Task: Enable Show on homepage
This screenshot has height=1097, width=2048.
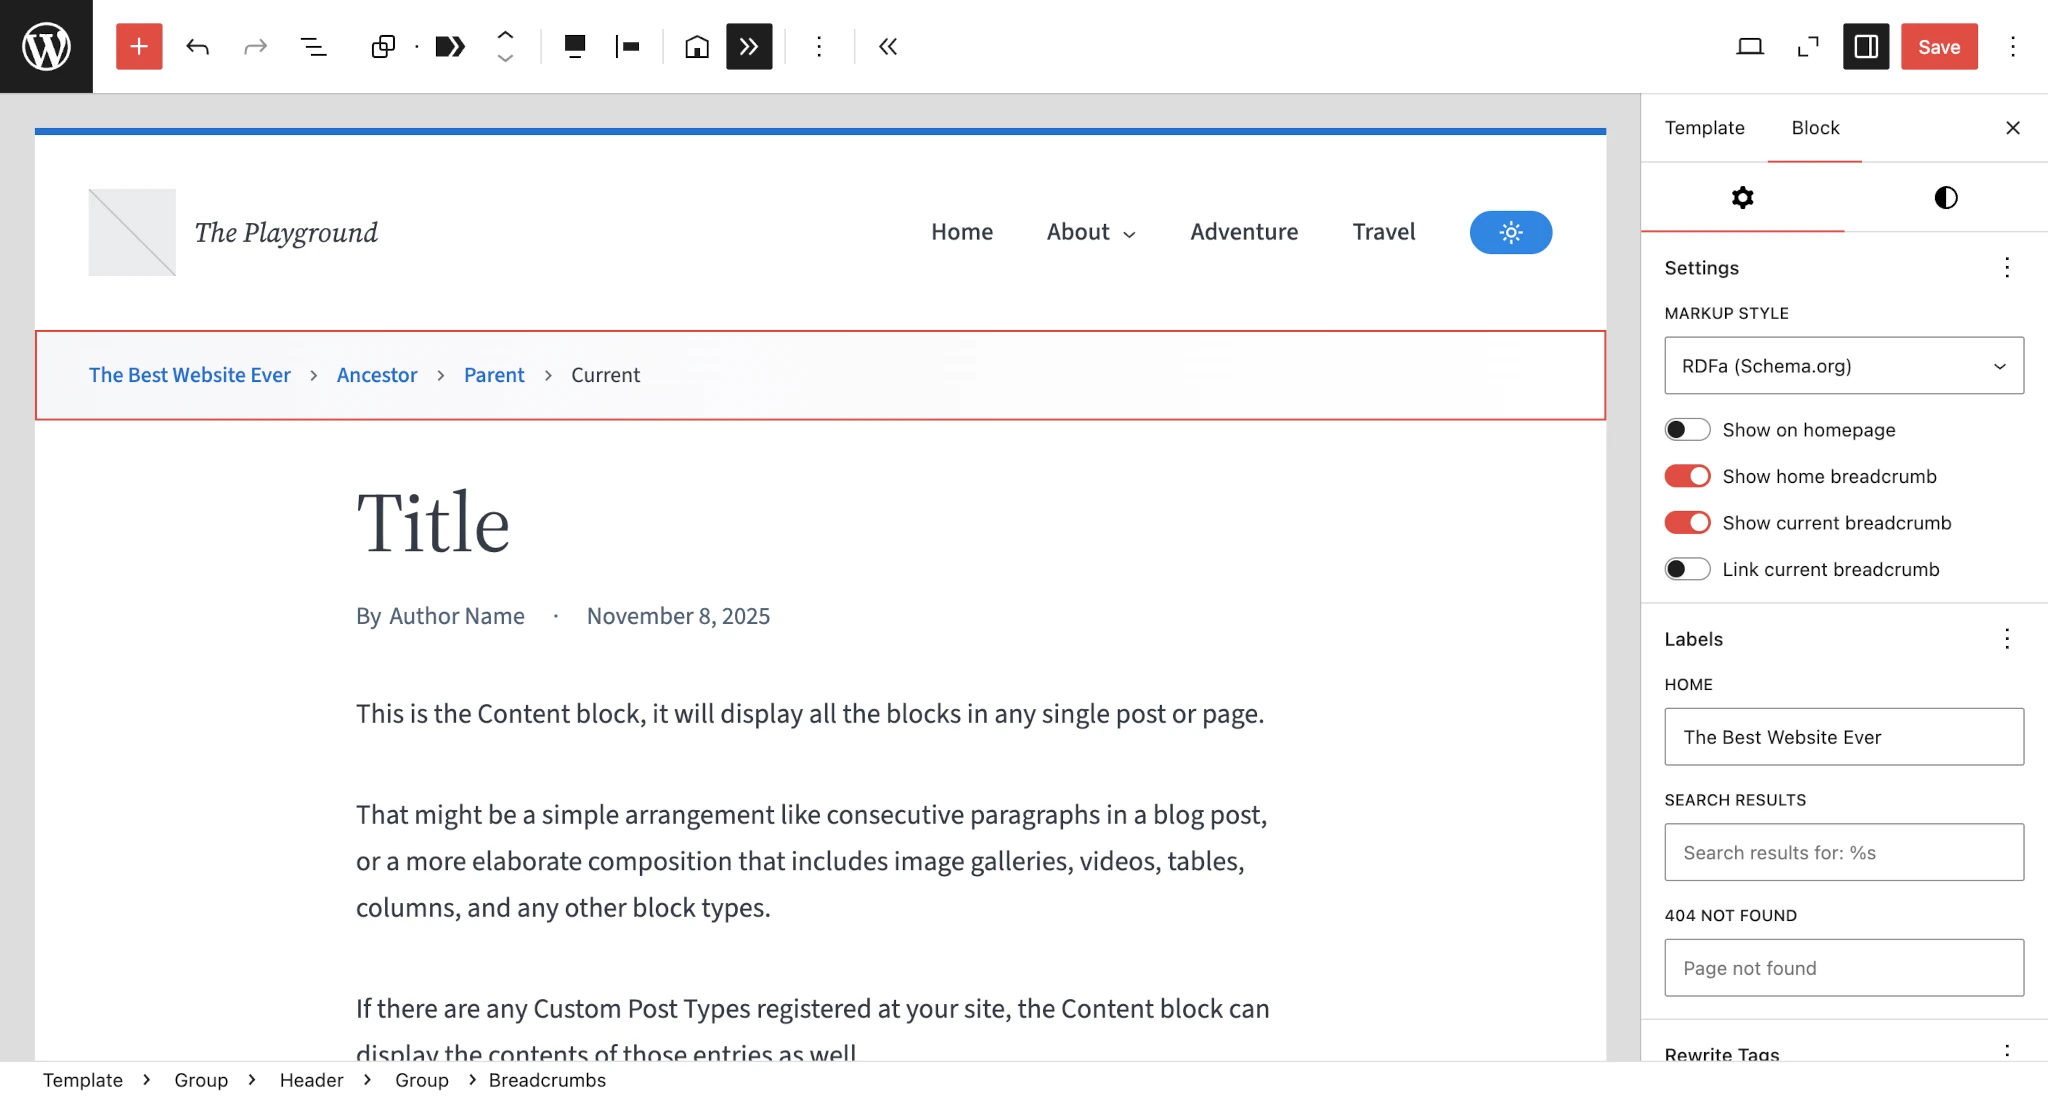Action: click(x=1688, y=429)
